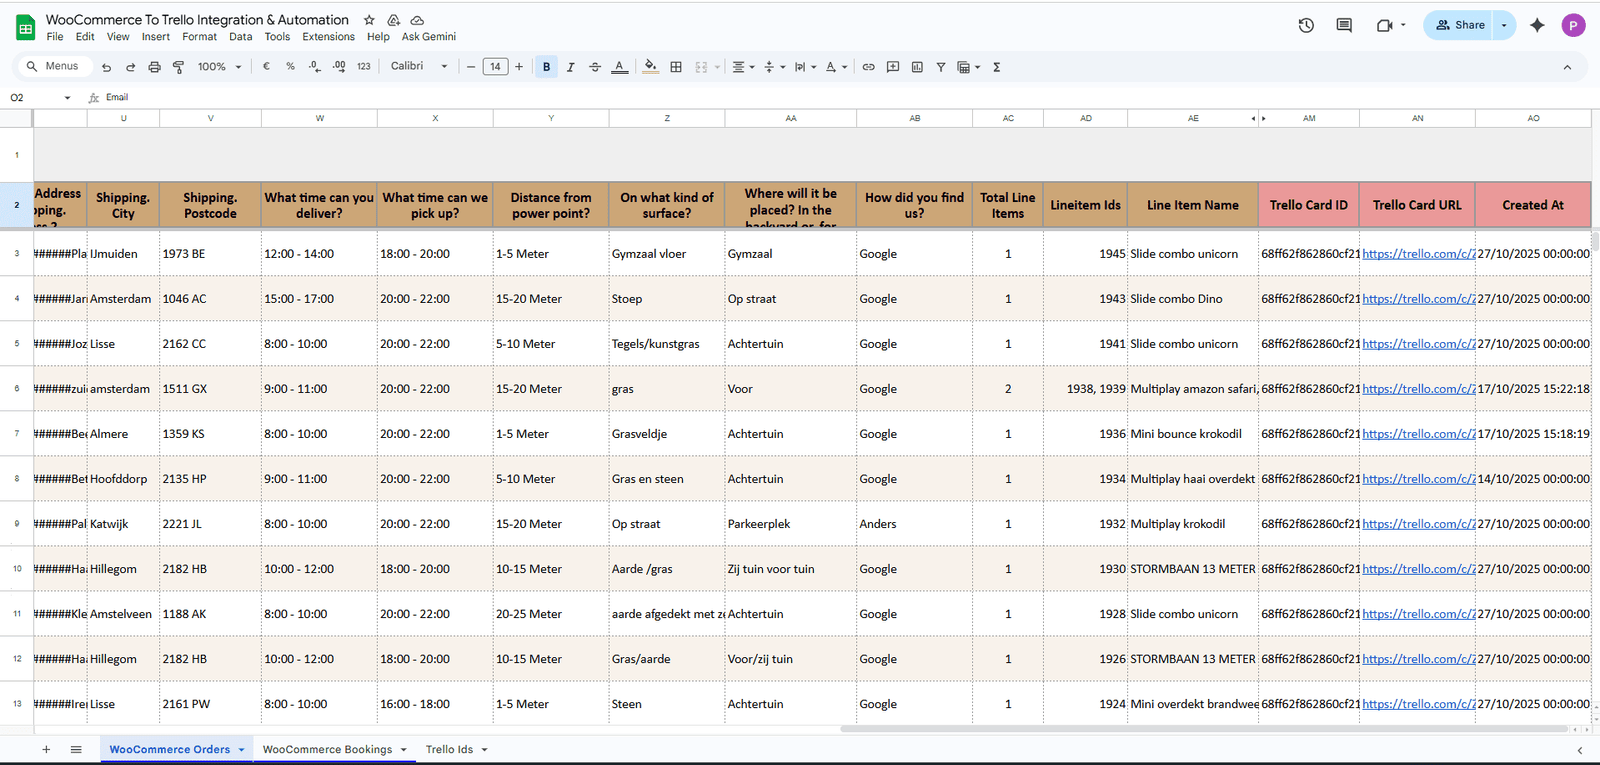Click the Menus search box
Image resolution: width=1600 pixels, height=765 pixels.
54,66
